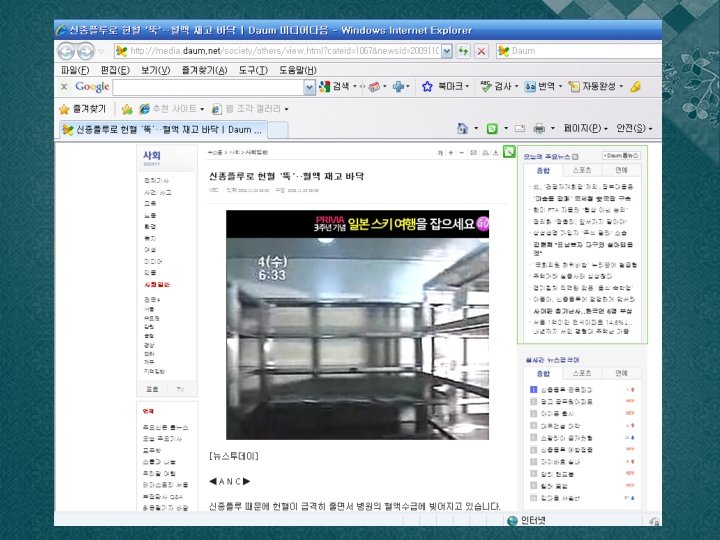The height and width of the screenshot is (540, 720).
Task: Click the email article icon above article
Action: 473,152
